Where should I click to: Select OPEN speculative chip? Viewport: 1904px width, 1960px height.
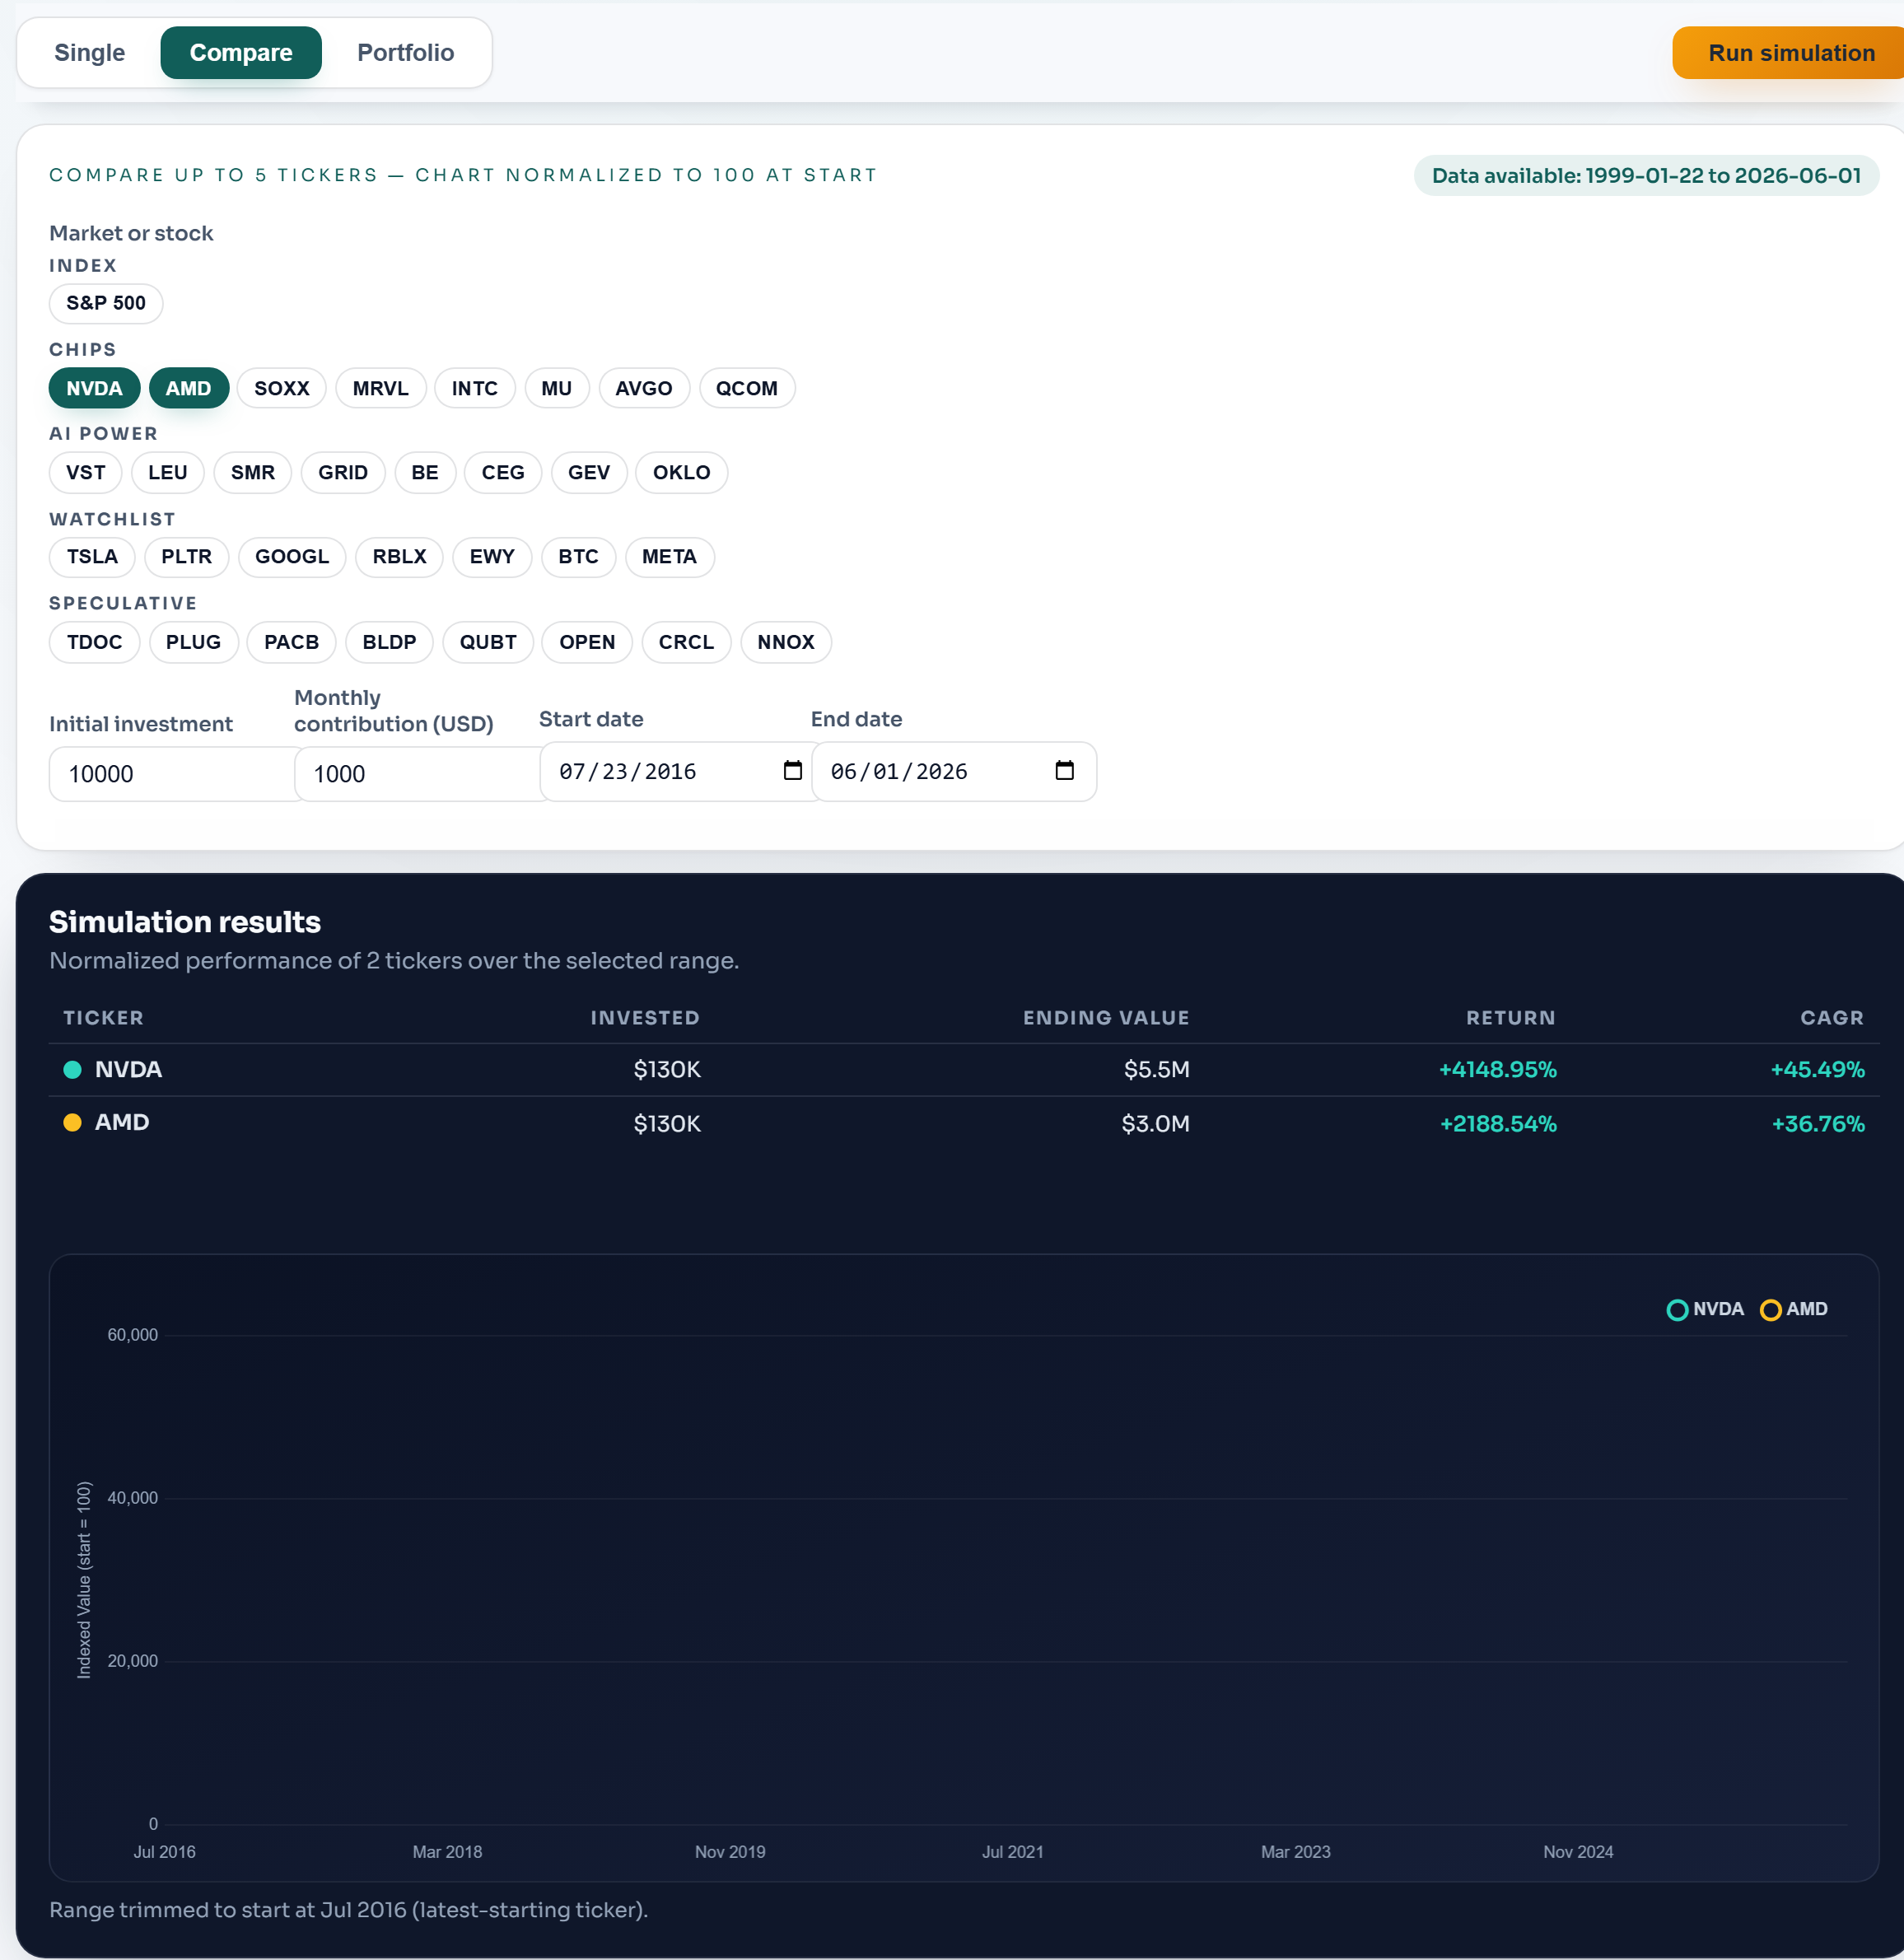point(587,642)
